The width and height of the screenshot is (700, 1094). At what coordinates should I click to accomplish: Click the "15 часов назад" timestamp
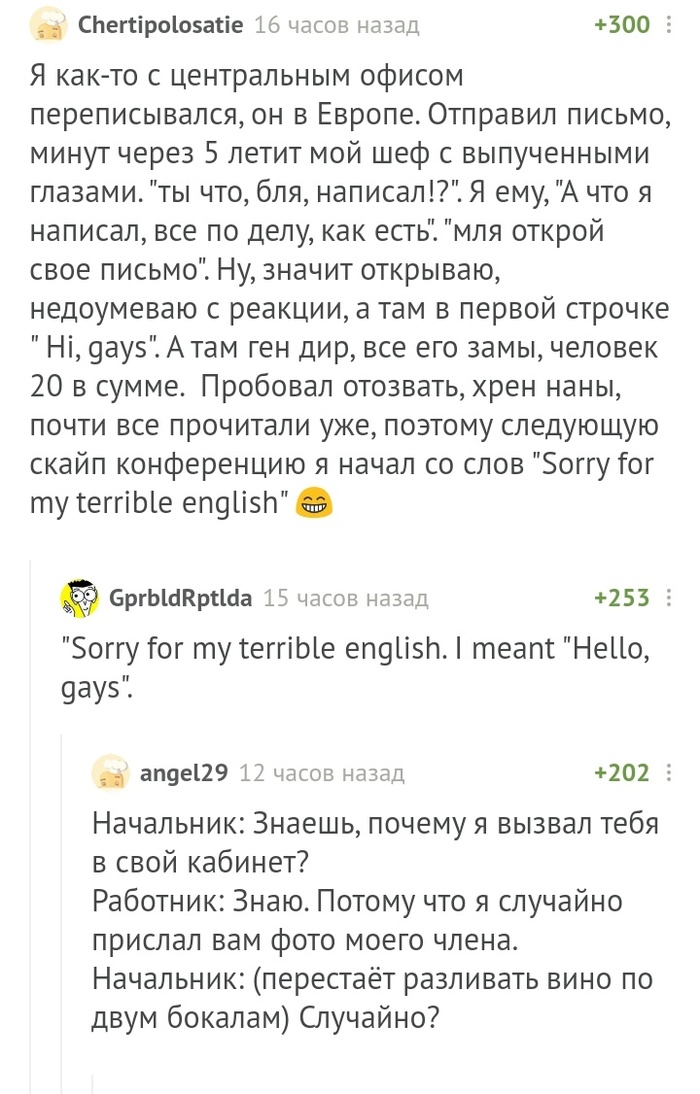(x=345, y=599)
